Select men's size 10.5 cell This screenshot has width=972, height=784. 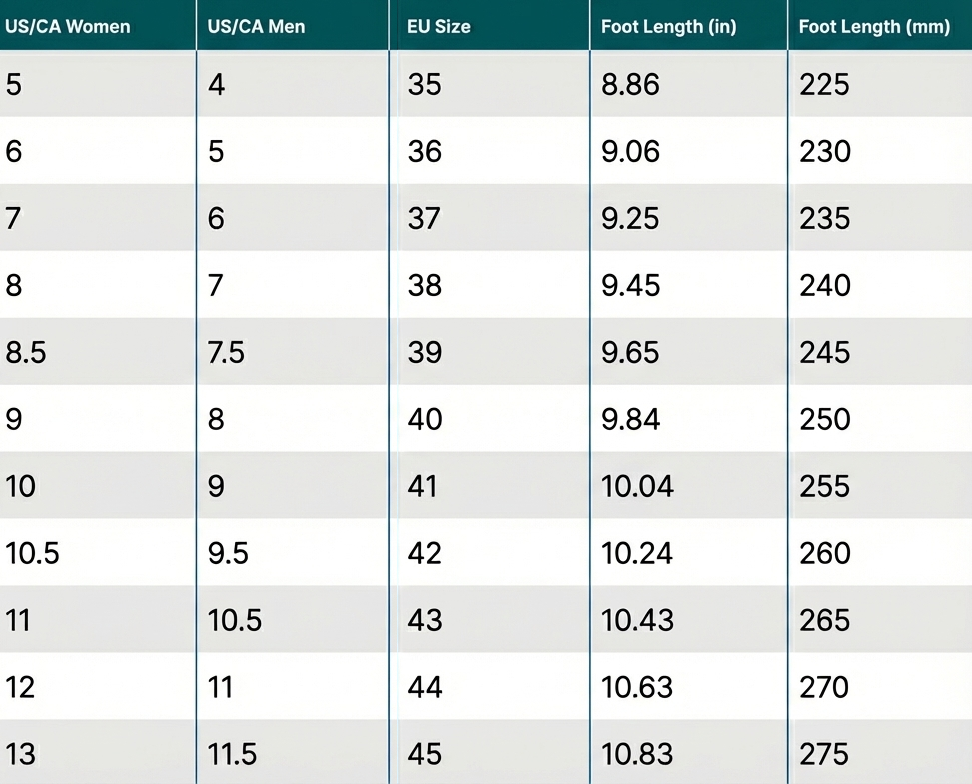click(x=234, y=621)
